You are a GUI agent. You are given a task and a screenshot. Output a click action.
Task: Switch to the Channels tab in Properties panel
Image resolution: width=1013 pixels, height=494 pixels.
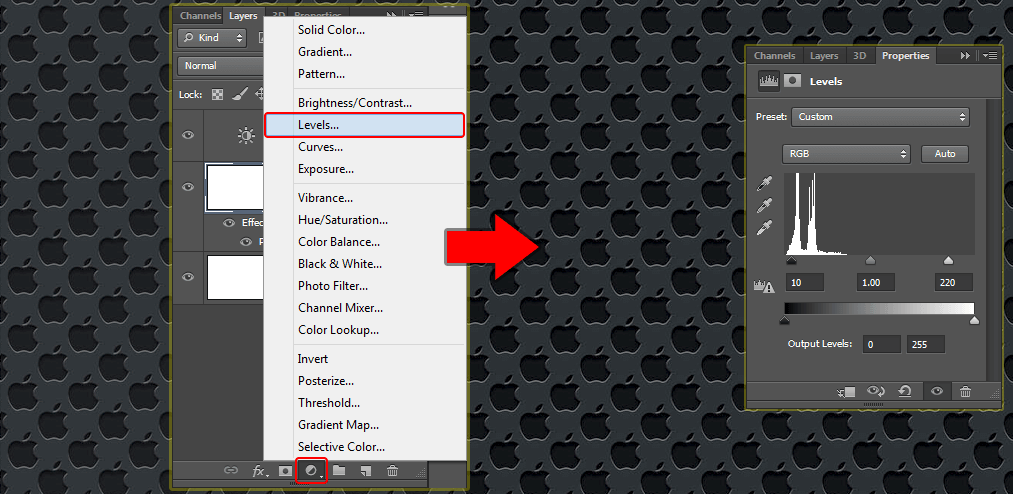click(774, 56)
